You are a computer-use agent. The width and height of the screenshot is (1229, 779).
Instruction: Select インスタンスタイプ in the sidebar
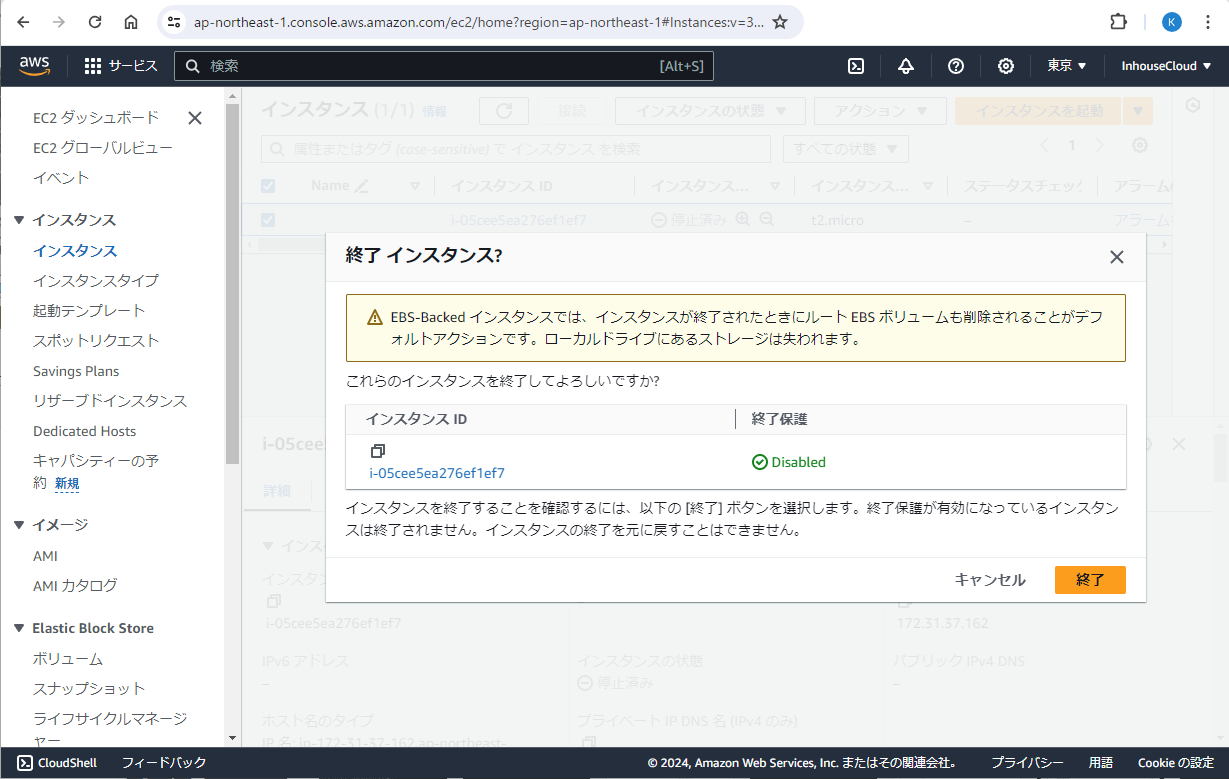click(95, 281)
